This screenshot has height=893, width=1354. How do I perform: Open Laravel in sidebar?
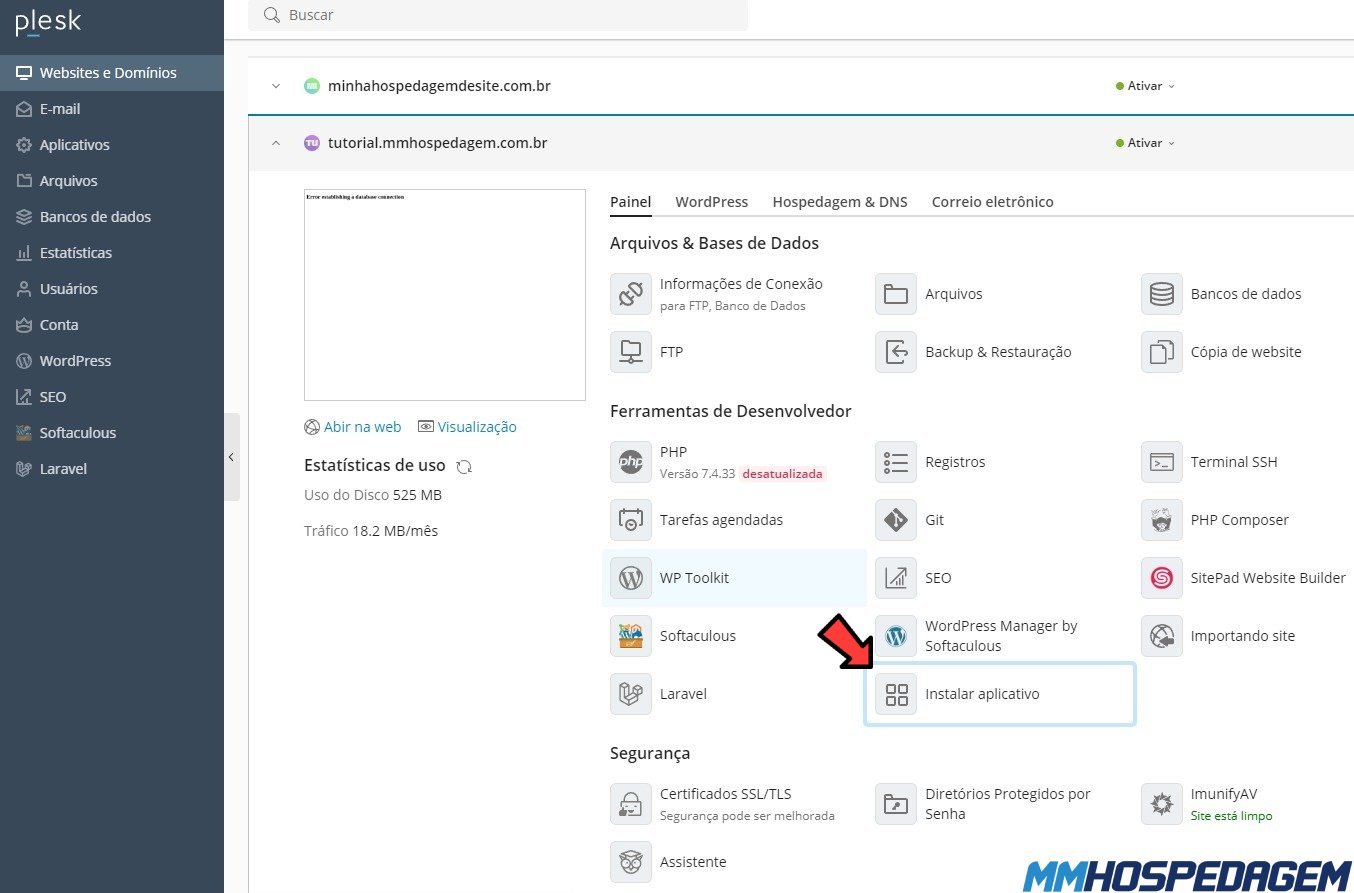112,469
